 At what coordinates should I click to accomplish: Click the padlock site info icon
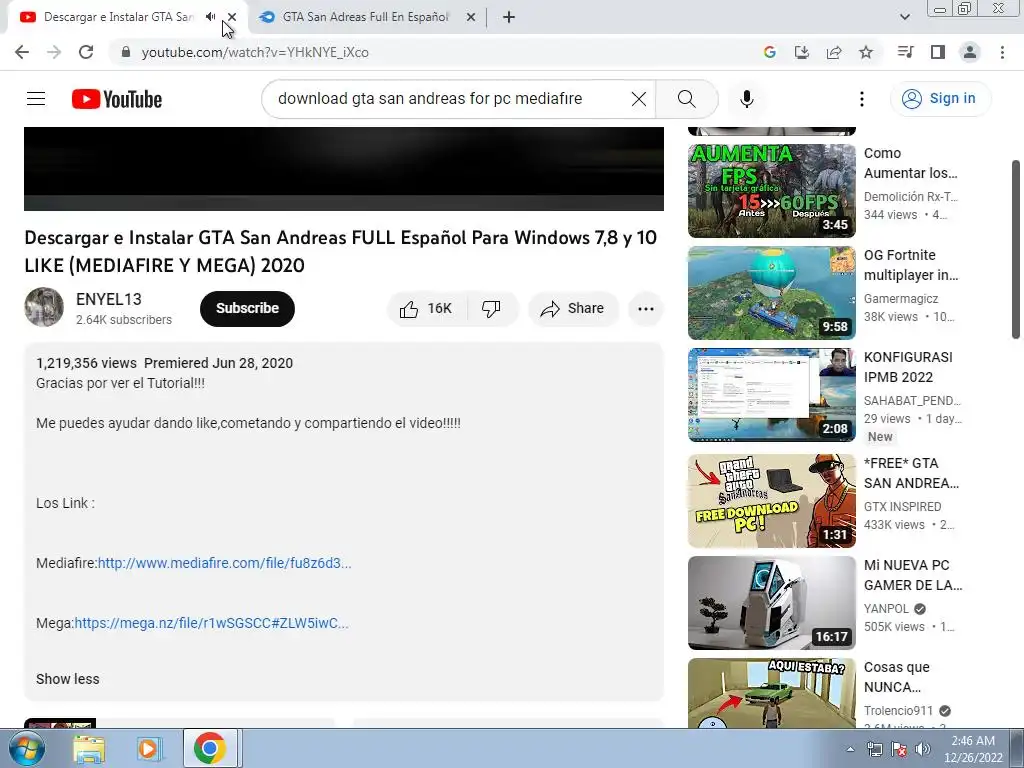[x=126, y=52]
